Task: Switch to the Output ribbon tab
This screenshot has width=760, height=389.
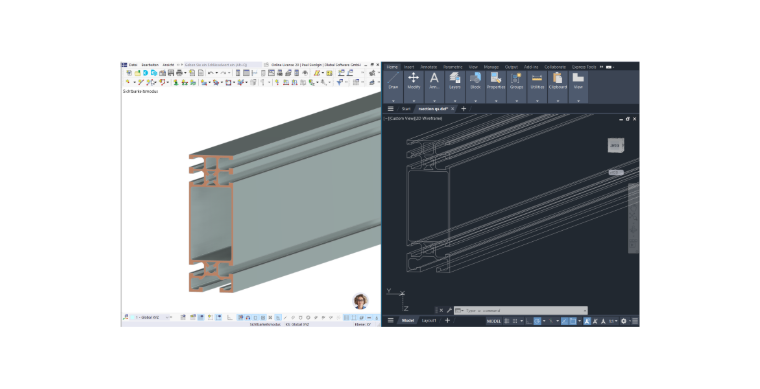Action: coord(511,67)
